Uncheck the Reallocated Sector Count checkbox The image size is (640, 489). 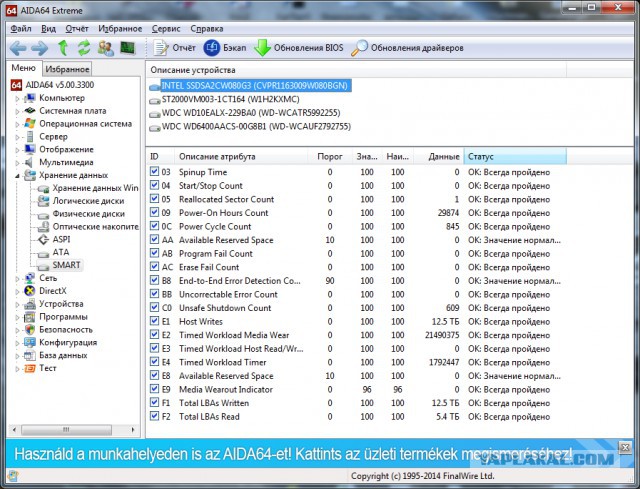(x=154, y=199)
